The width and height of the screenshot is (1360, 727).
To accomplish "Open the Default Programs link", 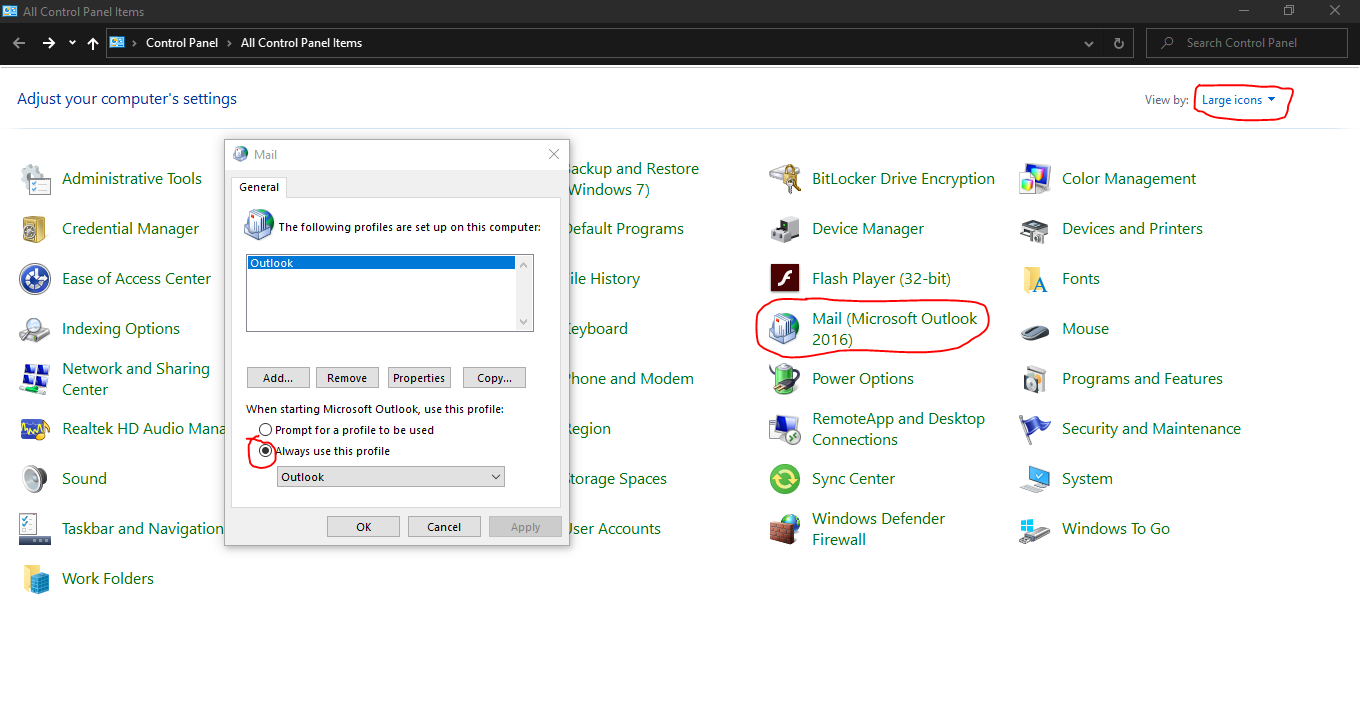I will point(627,229).
